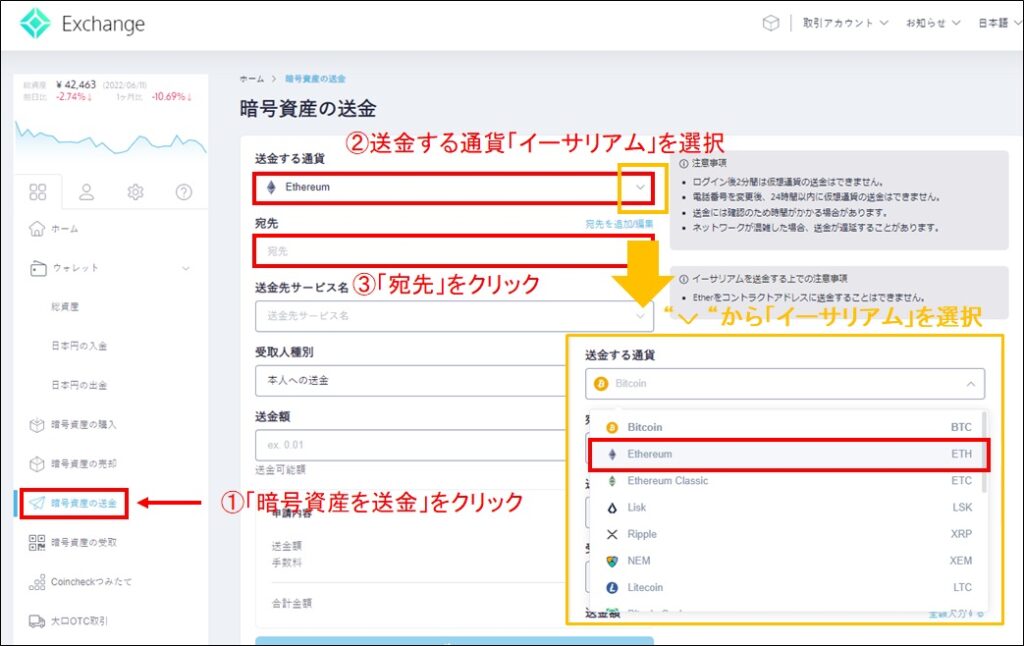Click the Ethereum Classic icon in list

point(612,481)
